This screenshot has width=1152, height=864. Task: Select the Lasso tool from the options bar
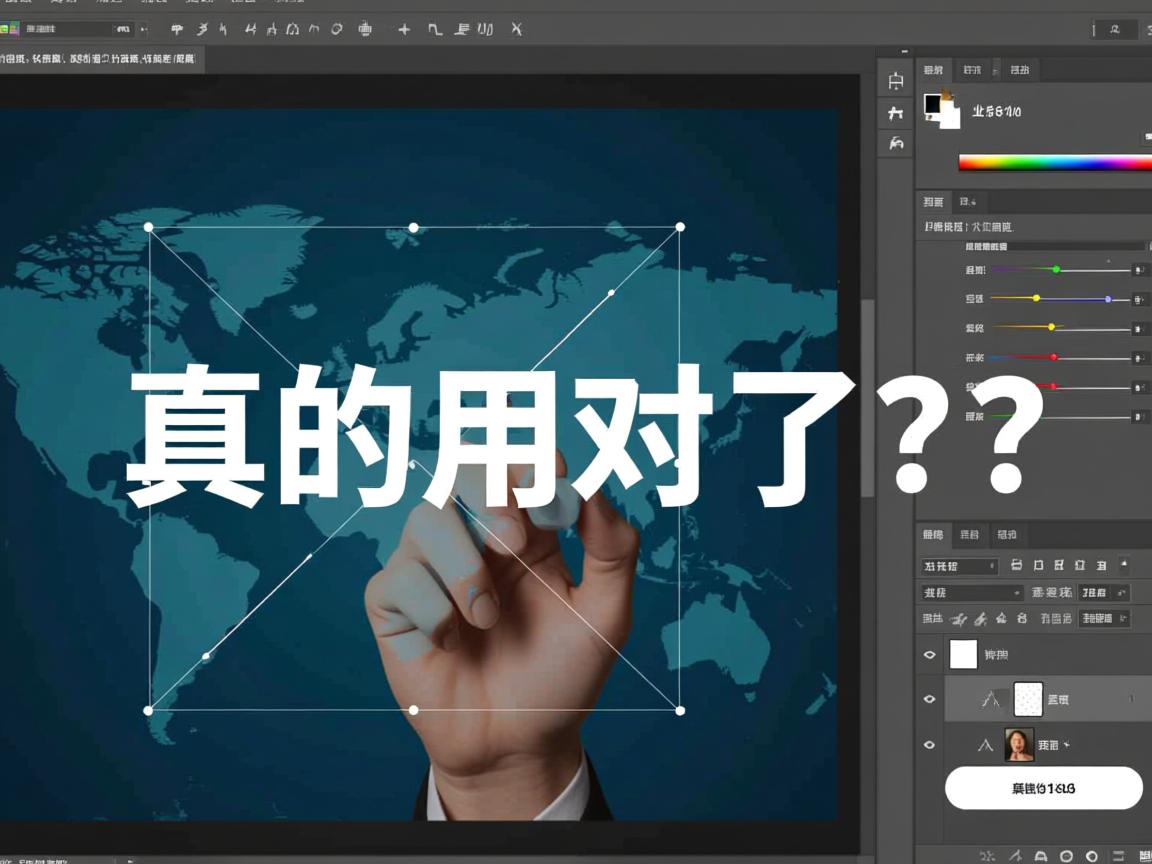coord(204,29)
